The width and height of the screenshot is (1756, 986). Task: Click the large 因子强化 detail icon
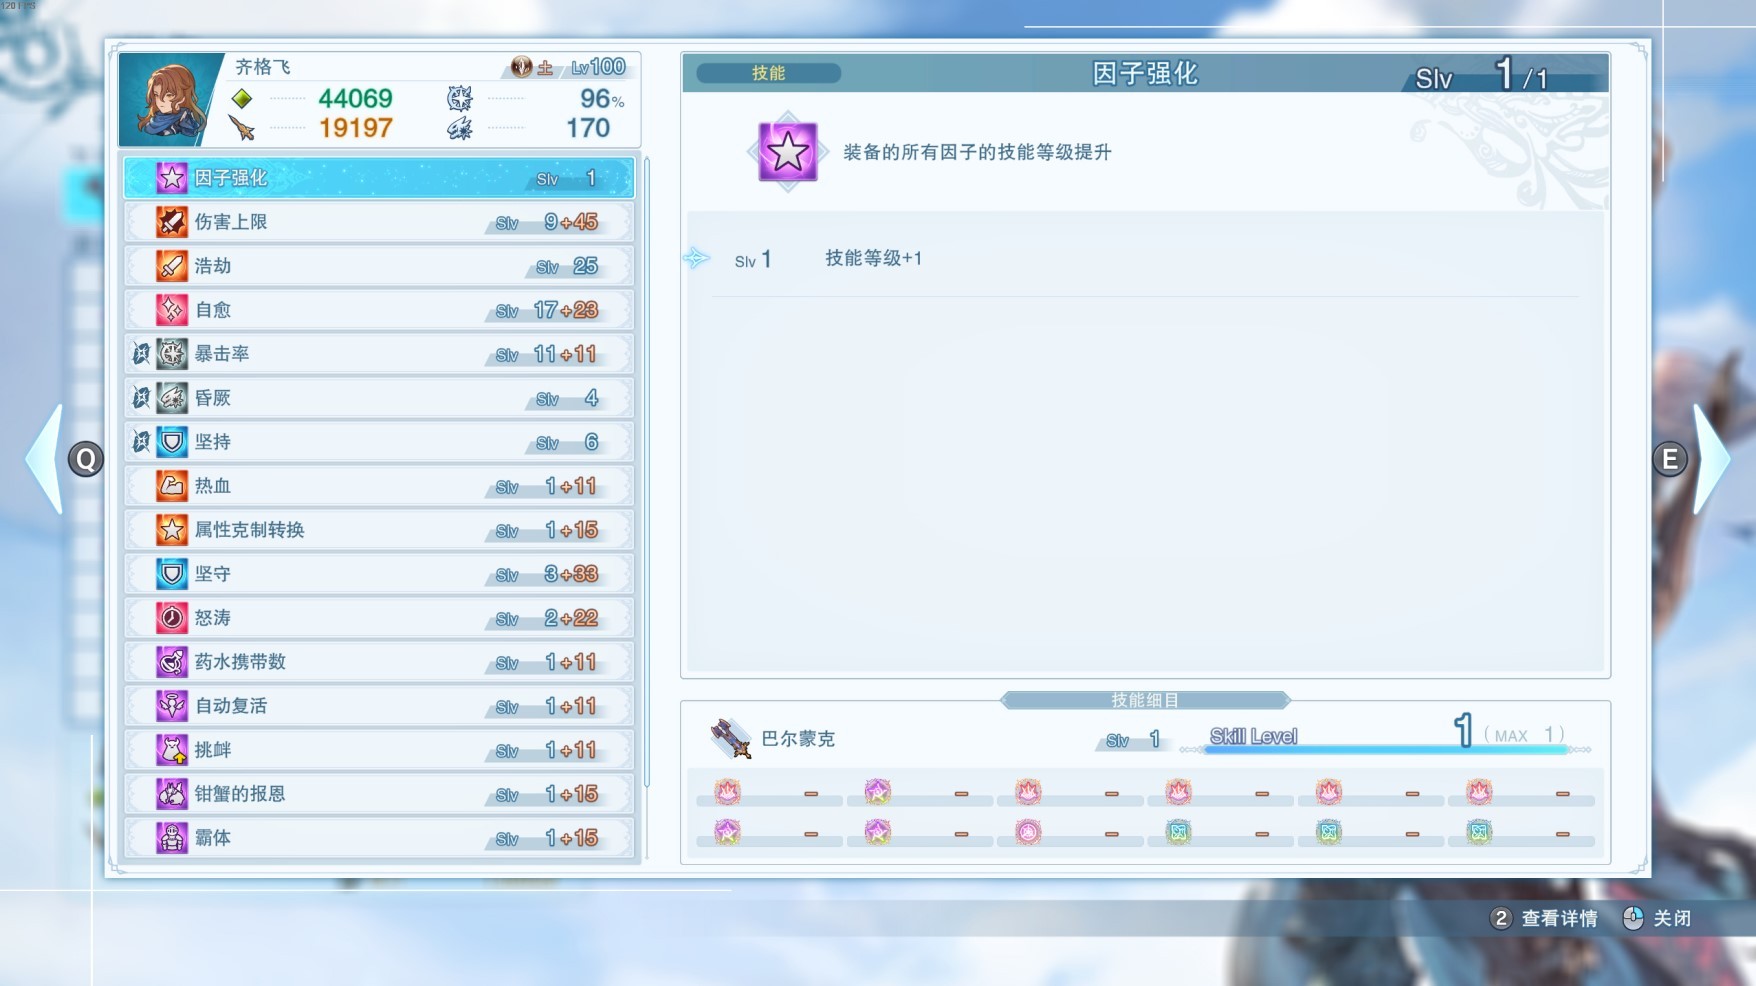point(788,152)
